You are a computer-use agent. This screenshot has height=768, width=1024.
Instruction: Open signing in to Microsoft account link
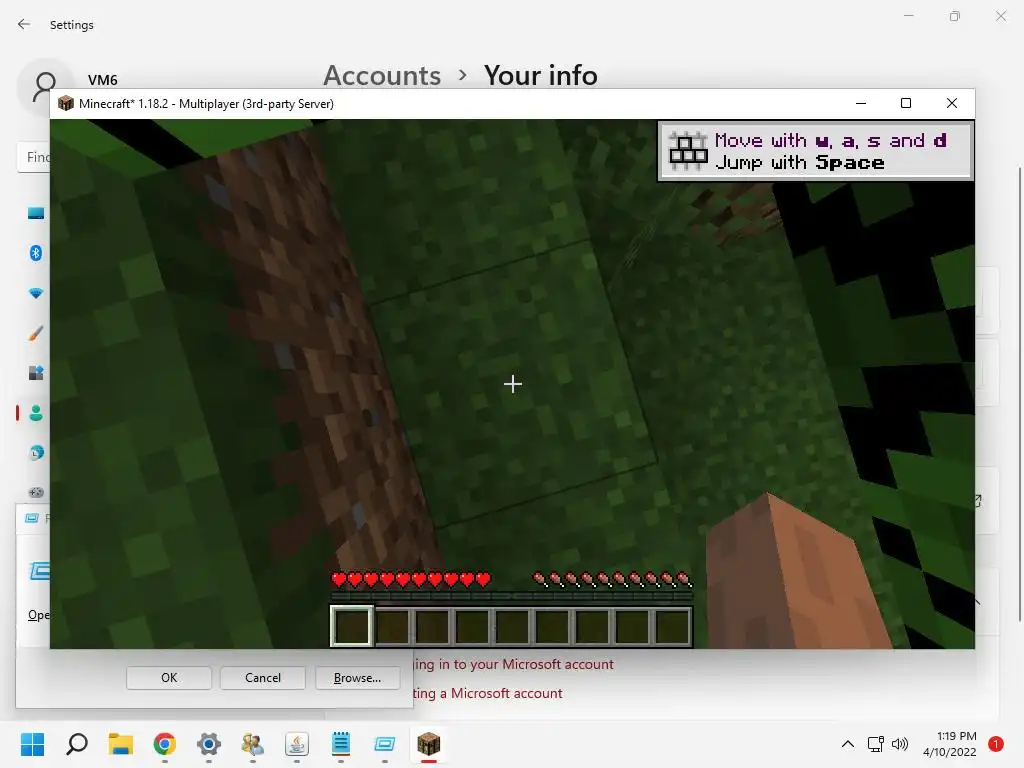(x=513, y=664)
